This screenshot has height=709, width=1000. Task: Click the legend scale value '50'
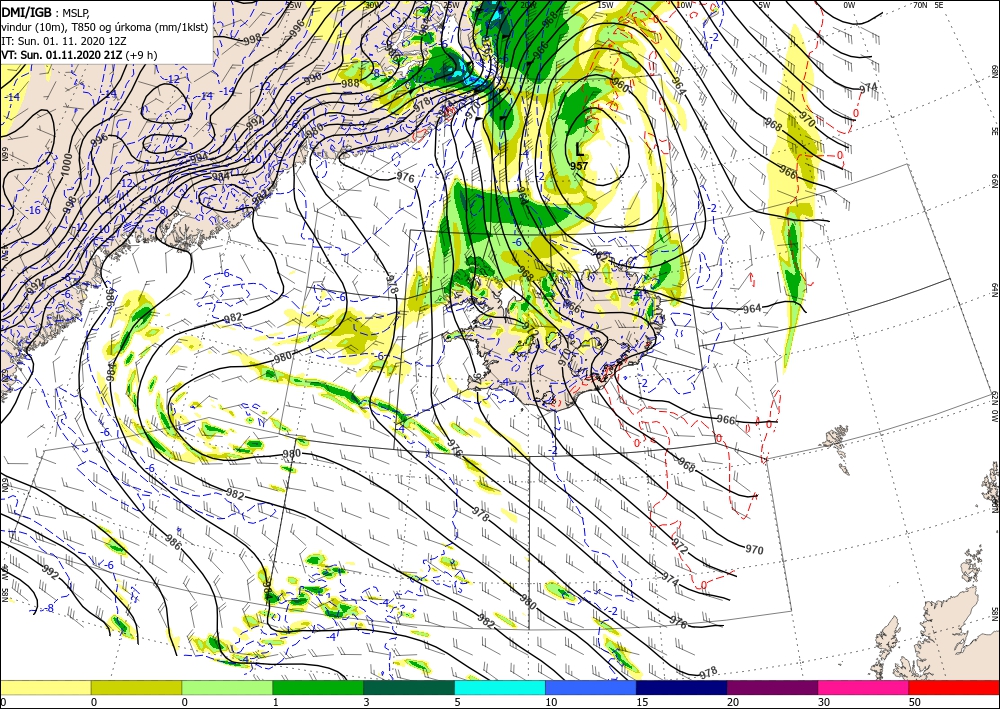click(915, 702)
